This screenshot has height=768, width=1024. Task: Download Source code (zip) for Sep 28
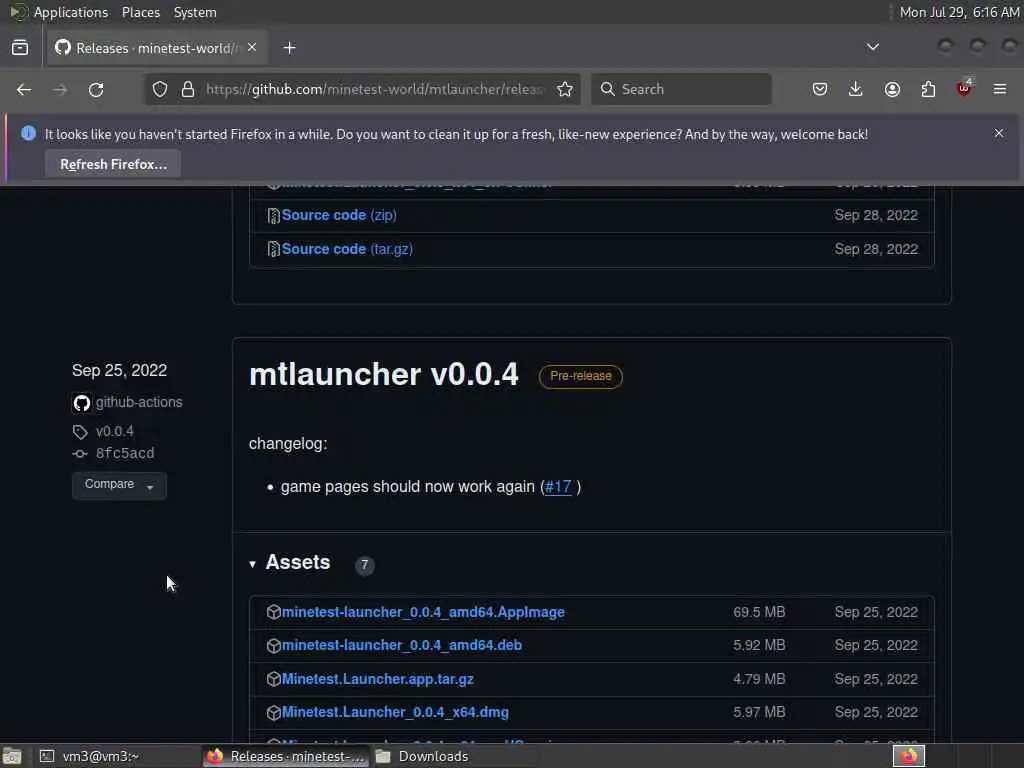[339, 216]
